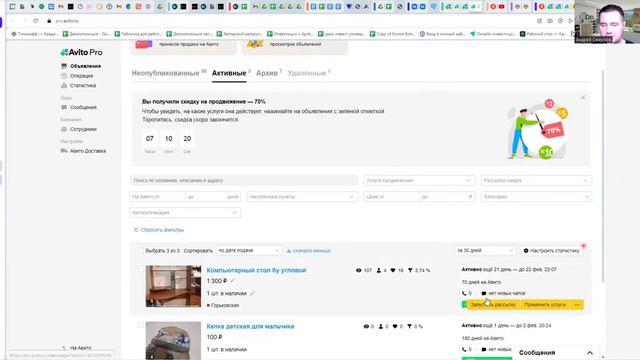640x360 pixels.
Task: Open the sort по дате подачи dropdown
Action: coord(249,251)
